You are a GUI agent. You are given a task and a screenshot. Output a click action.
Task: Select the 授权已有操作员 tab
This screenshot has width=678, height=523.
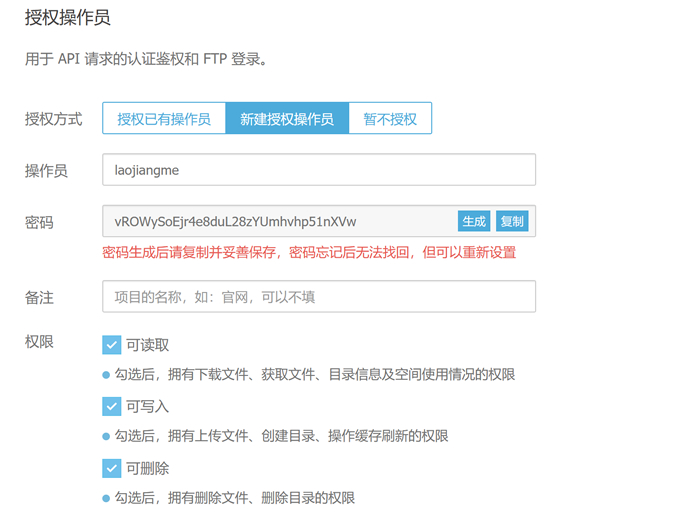[164, 118]
